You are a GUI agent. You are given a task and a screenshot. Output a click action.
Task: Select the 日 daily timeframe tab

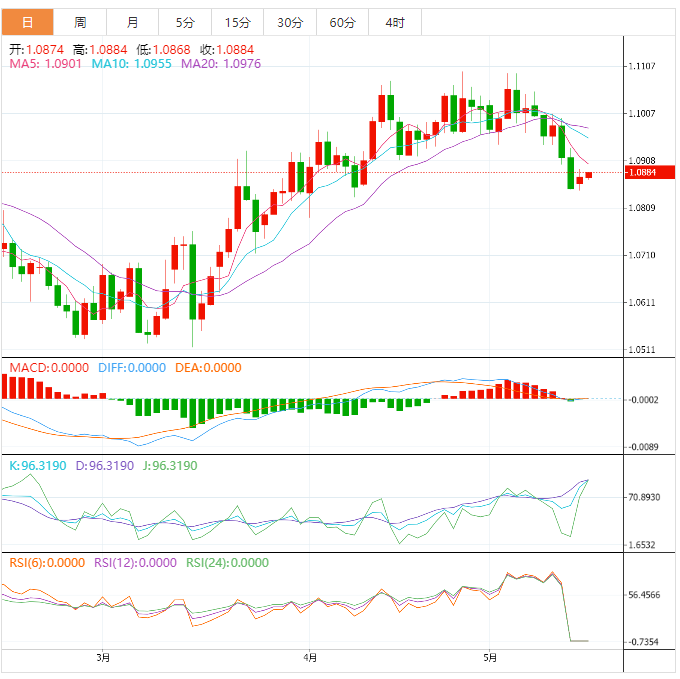27,22
